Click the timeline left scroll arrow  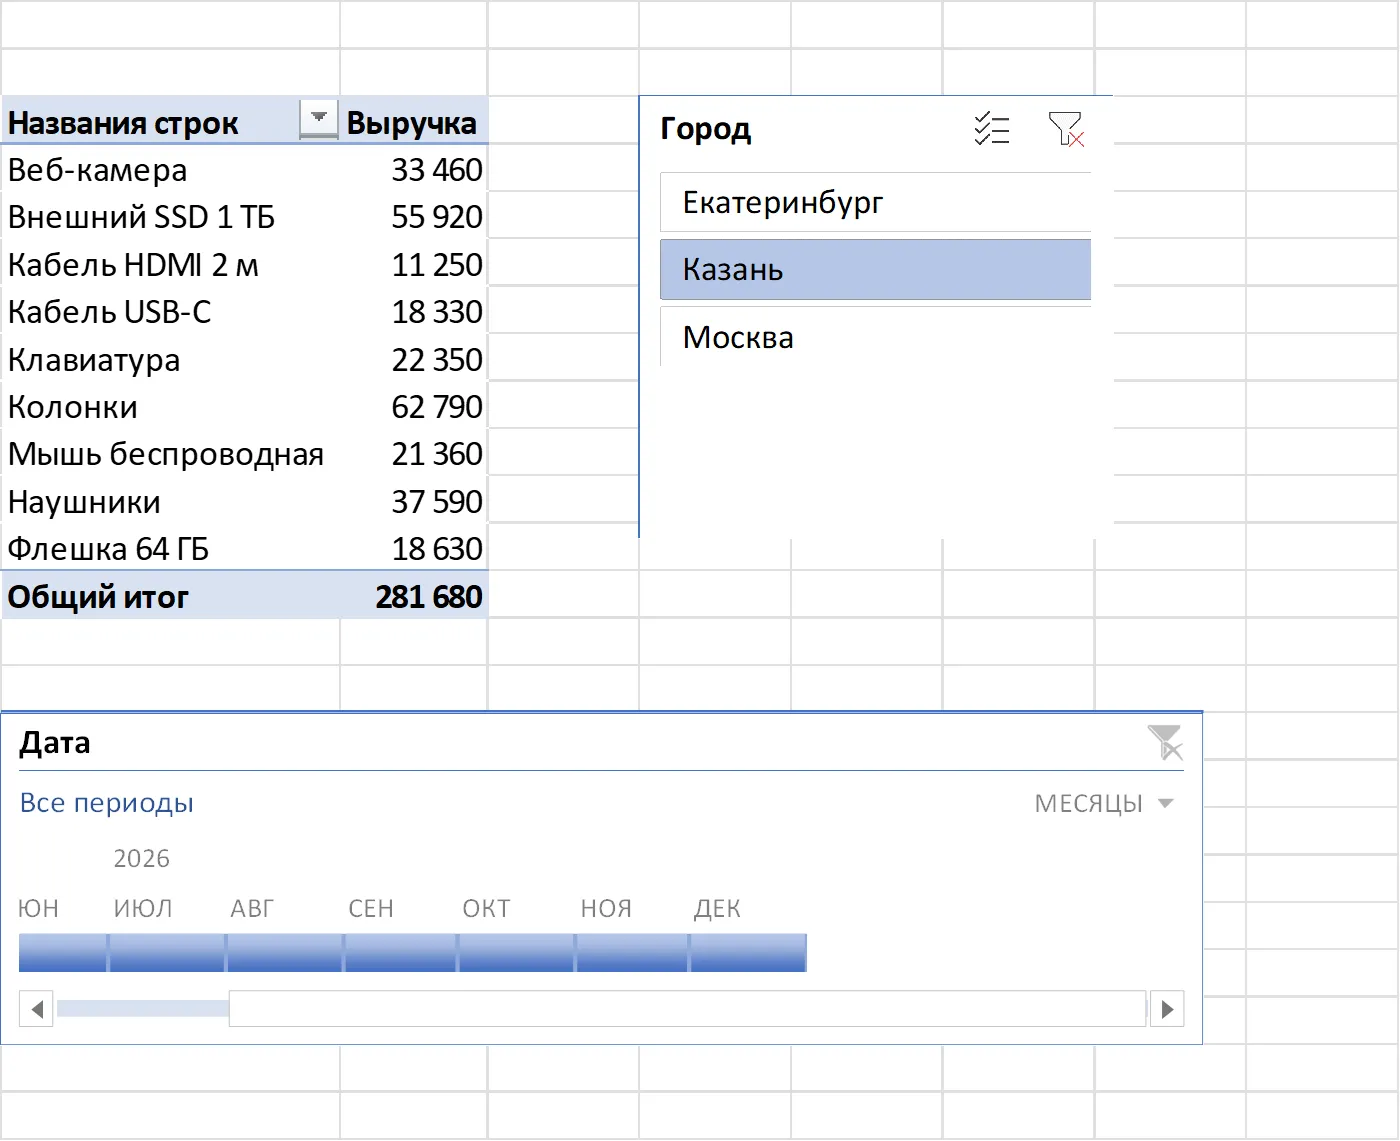37,1009
